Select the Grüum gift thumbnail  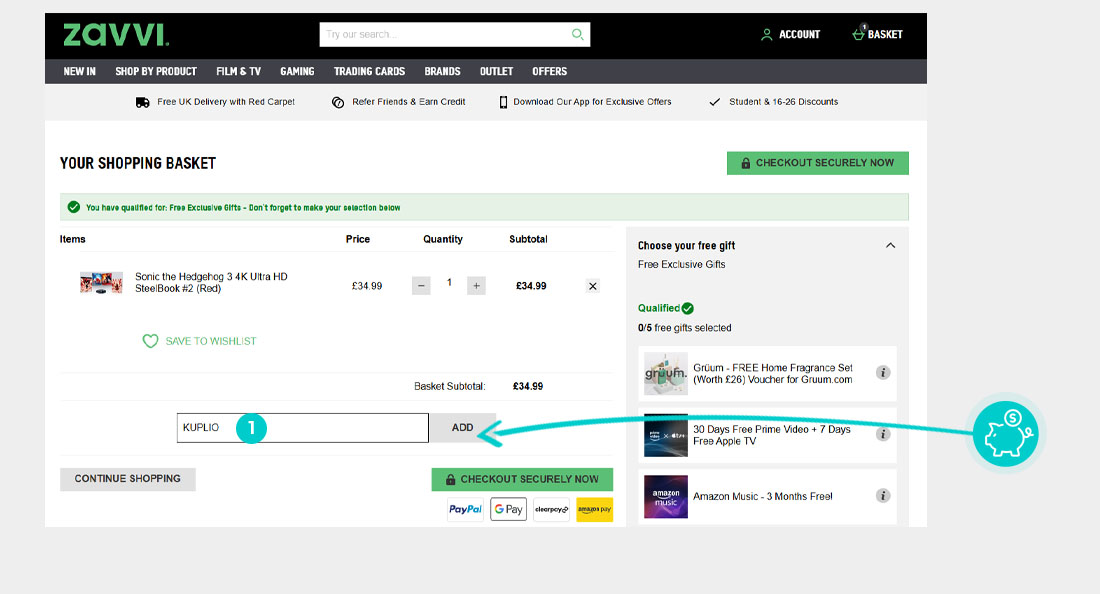pos(666,374)
